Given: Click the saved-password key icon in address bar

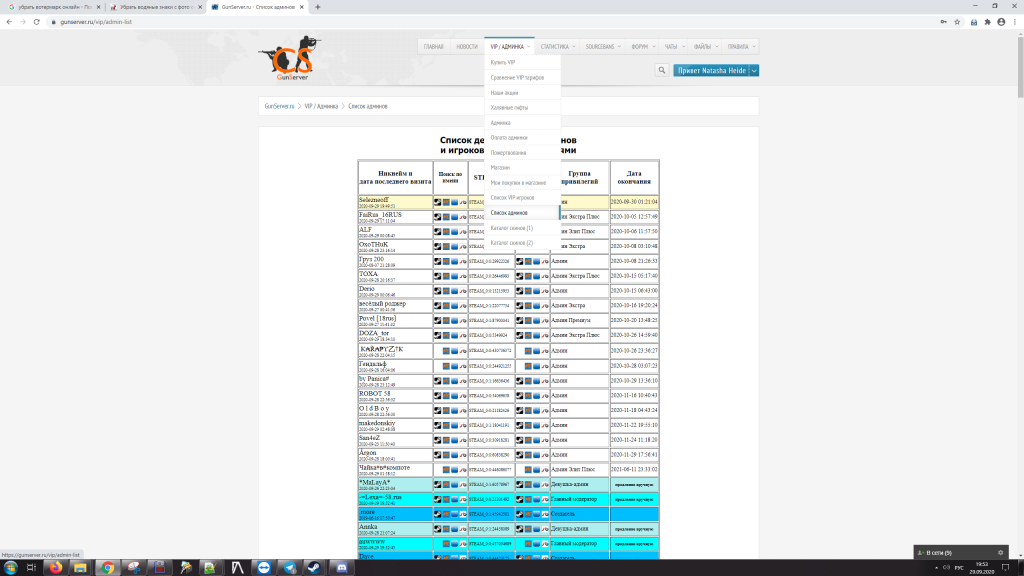Looking at the screenshot, I should pyautogui.click(x=945, y=20).
